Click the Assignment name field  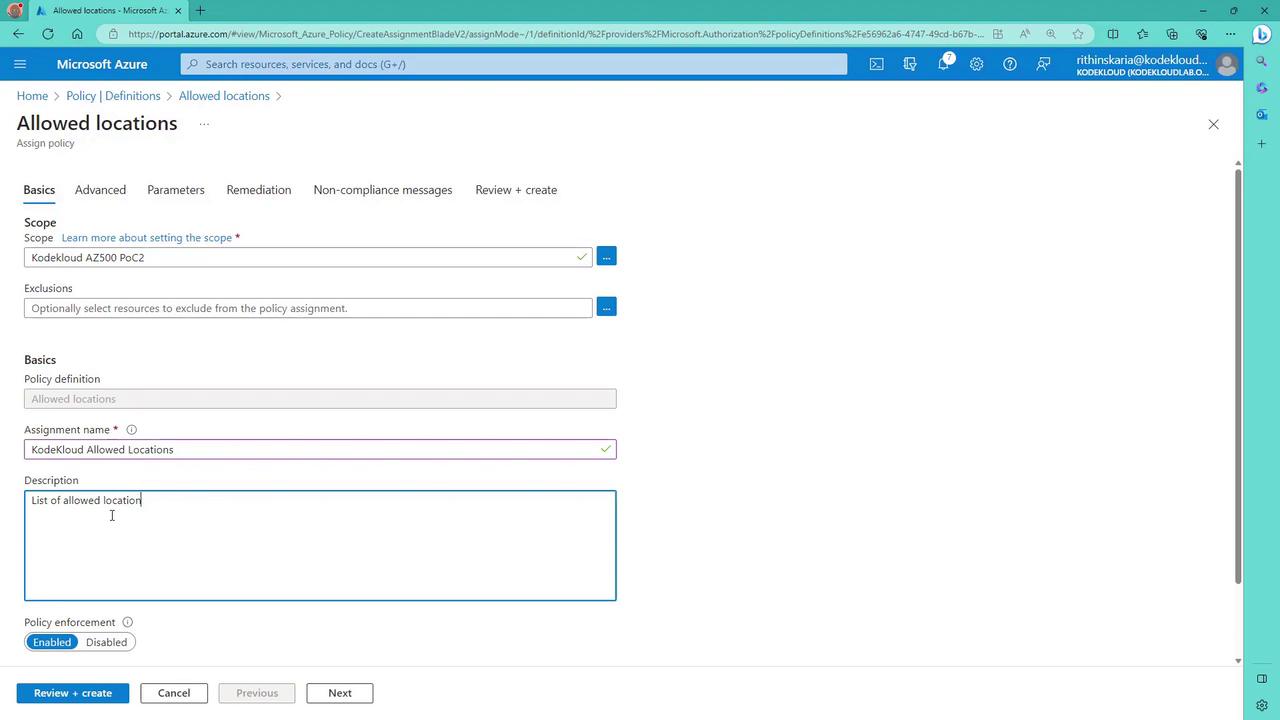click(x=320, y=449)
